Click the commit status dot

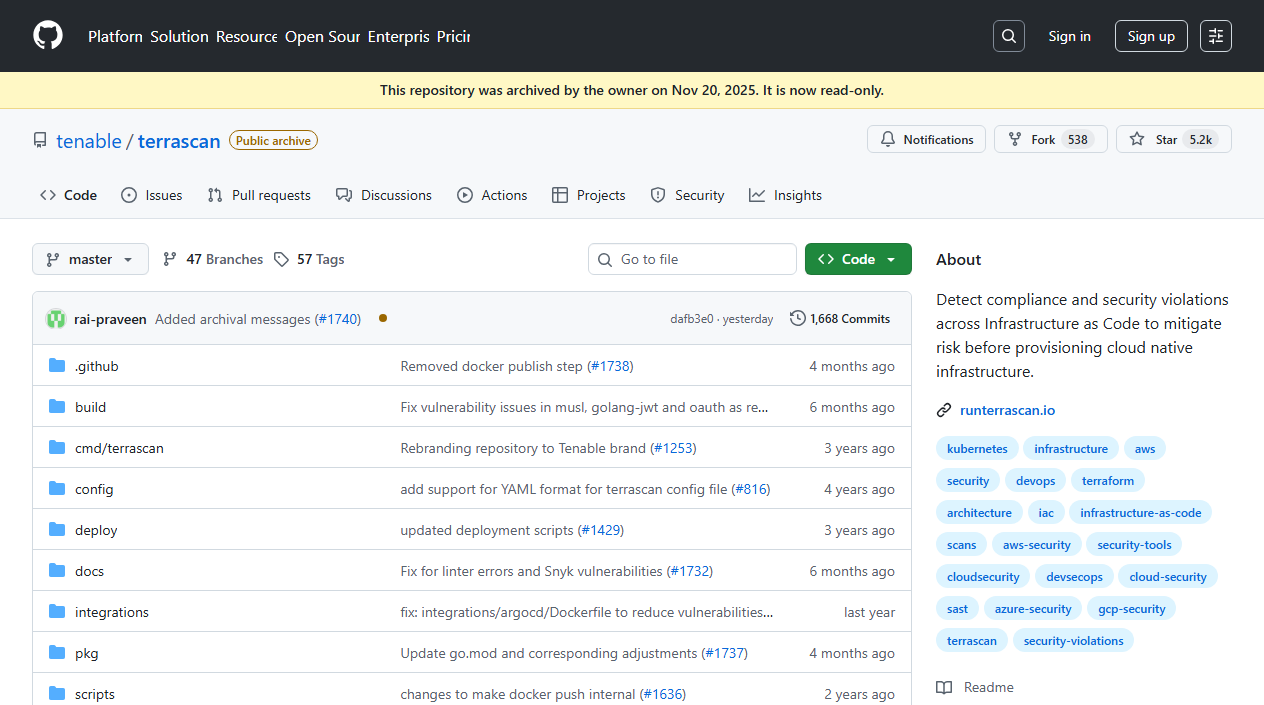pos(383,318)
